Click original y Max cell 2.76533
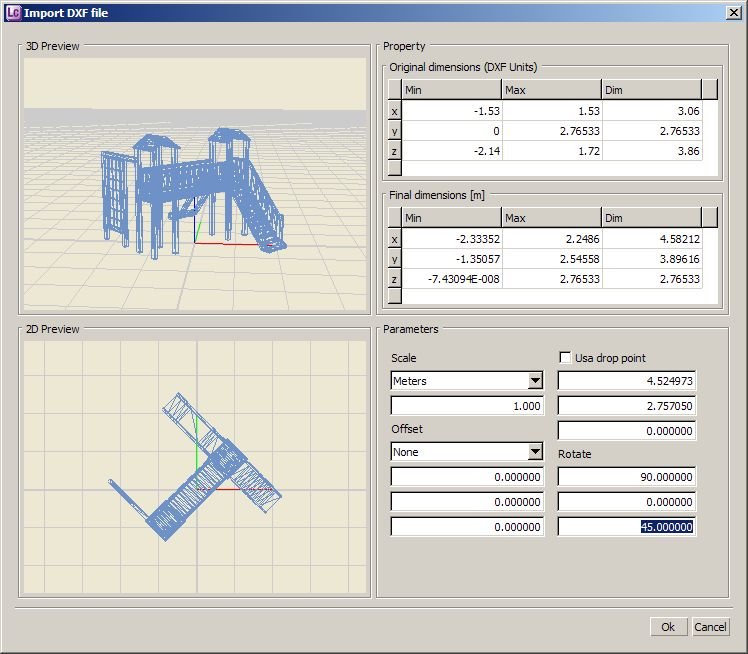 [x=552, y=131]
